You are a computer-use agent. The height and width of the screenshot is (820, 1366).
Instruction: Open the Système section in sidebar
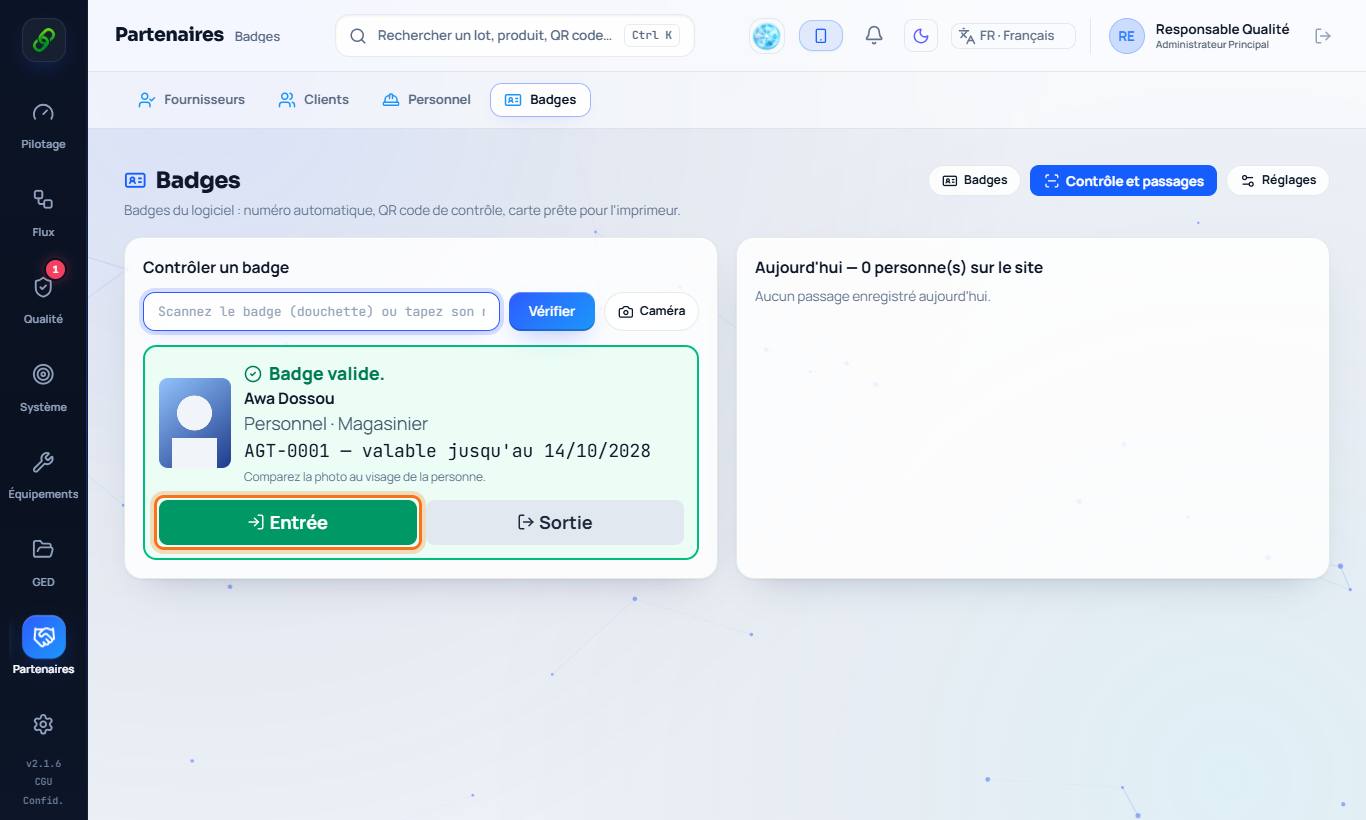click(x=43, y=388)
